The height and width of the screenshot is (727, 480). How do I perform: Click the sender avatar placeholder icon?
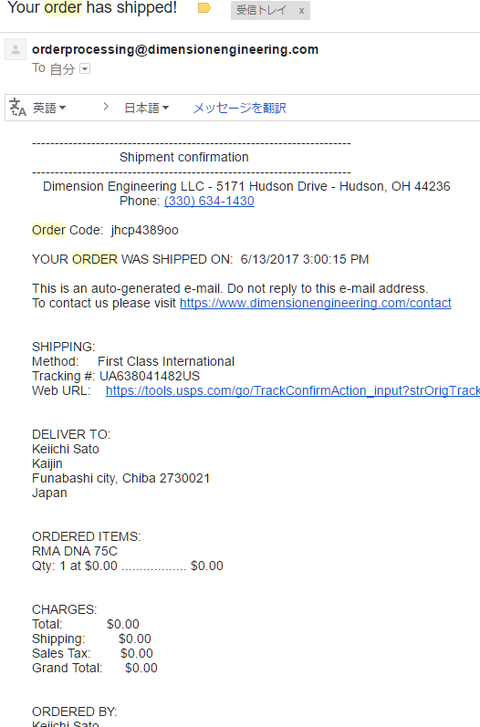click(x=15, y=50)
